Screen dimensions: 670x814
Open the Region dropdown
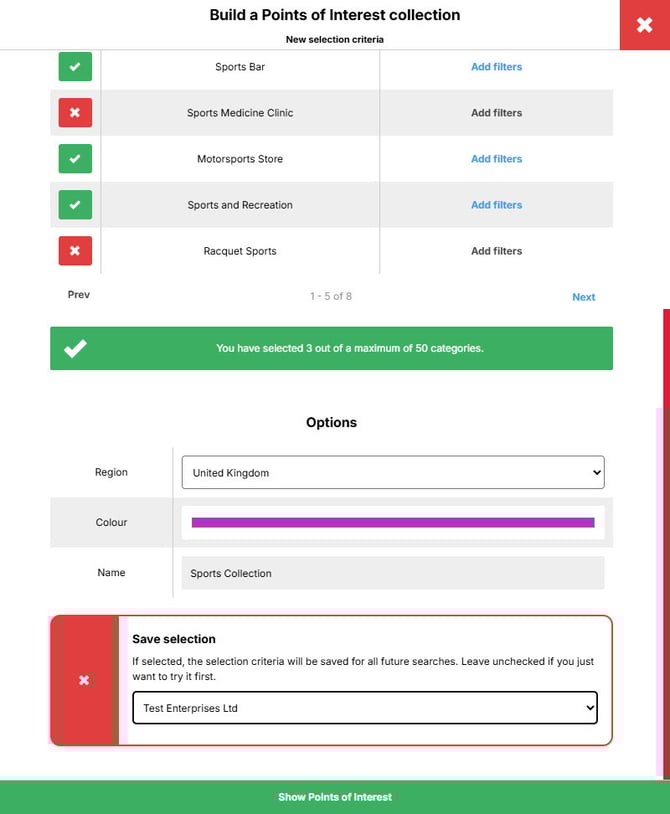pyautogui.click(x=393, y=473)
